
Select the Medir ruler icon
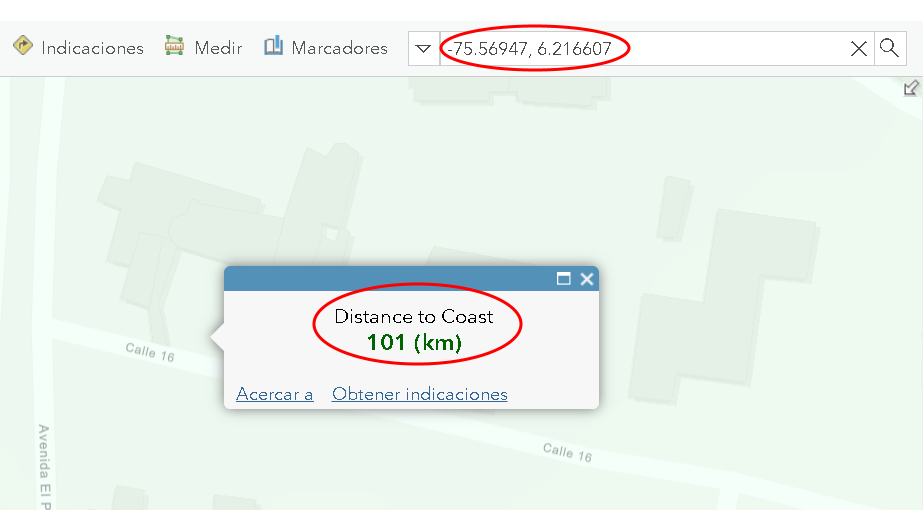point(174,46)
